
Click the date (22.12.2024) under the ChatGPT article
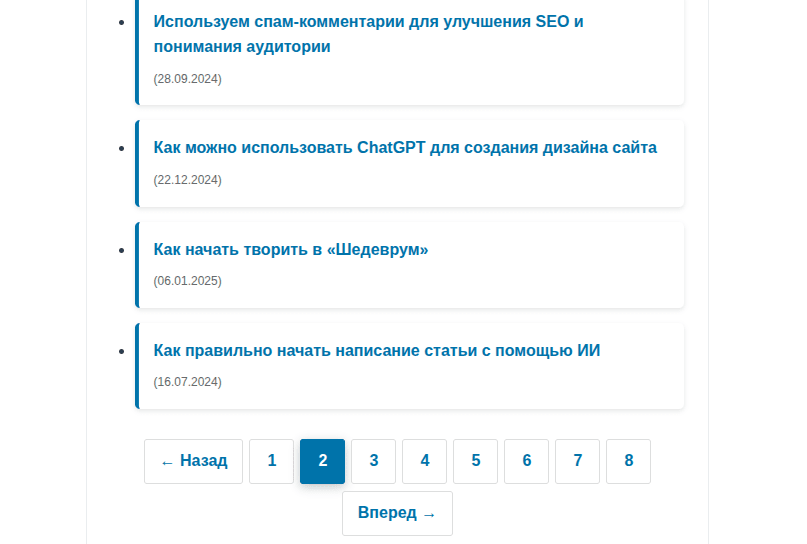point(188,180)
